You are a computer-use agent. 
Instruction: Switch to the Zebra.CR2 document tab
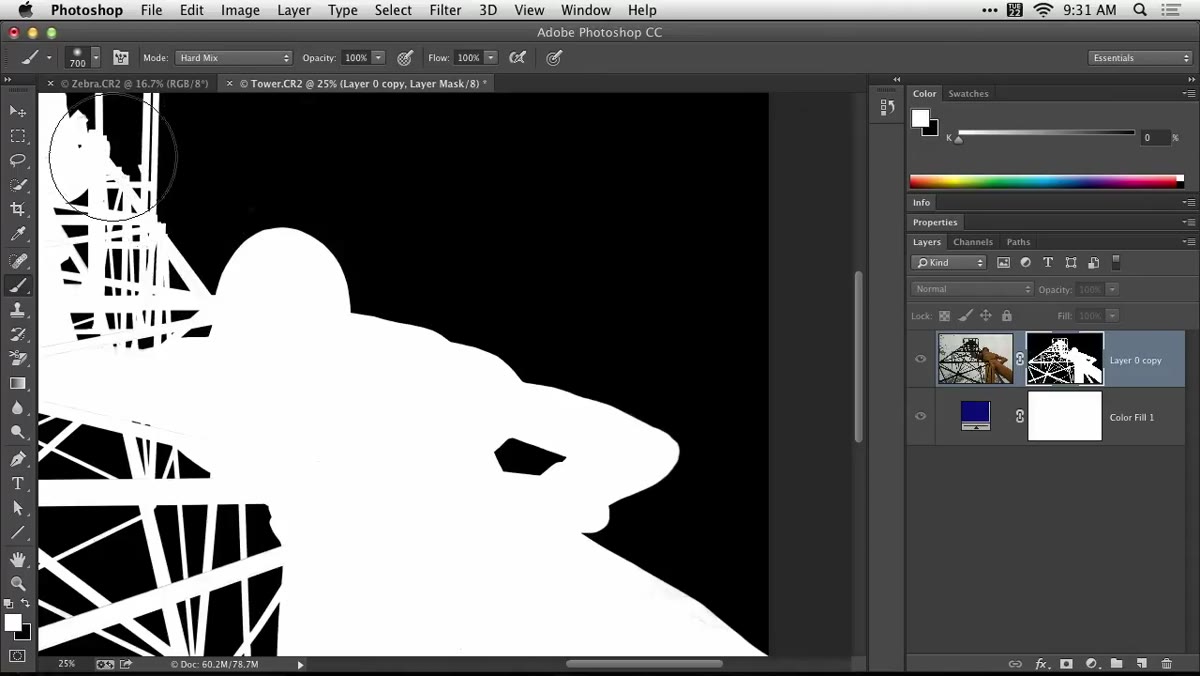(x=134, y=84)
